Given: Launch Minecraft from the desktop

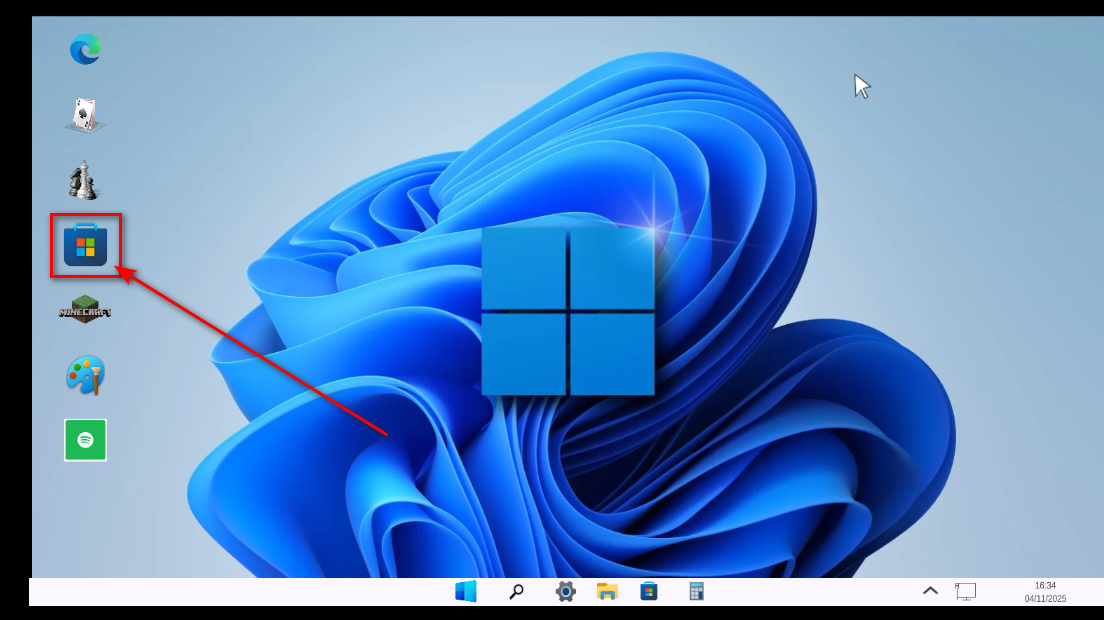Looking at the screenshot, I should click(84, 308).
